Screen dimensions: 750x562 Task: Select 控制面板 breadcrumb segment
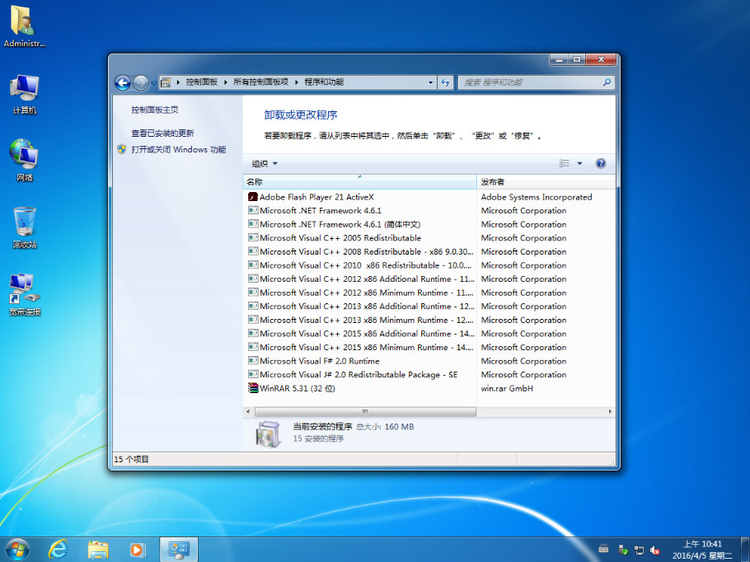pos(201,82)
